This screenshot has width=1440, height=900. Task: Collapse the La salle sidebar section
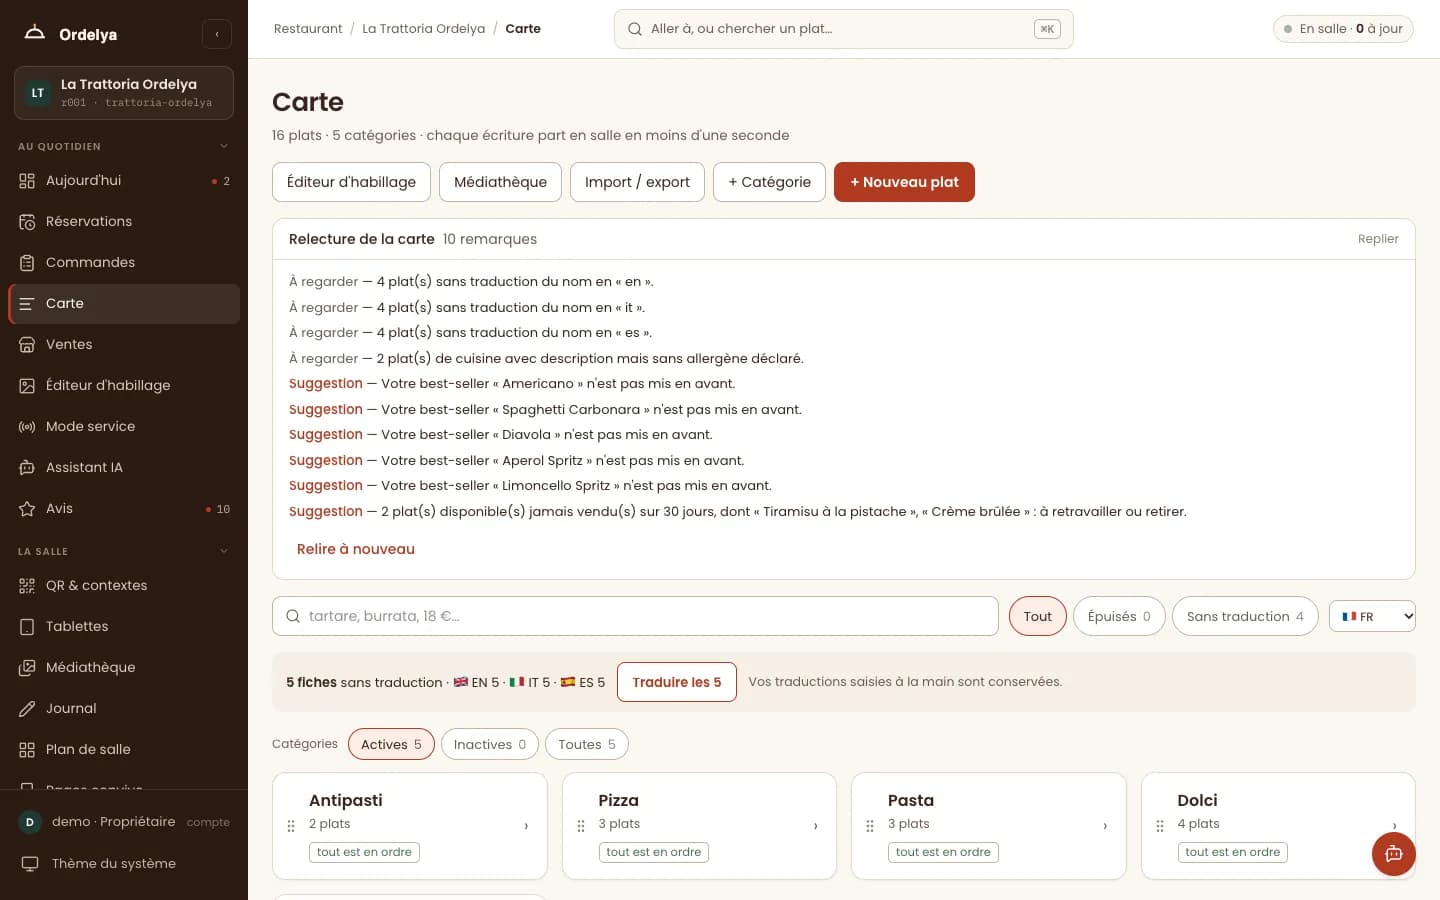click(x=224, y=552)
